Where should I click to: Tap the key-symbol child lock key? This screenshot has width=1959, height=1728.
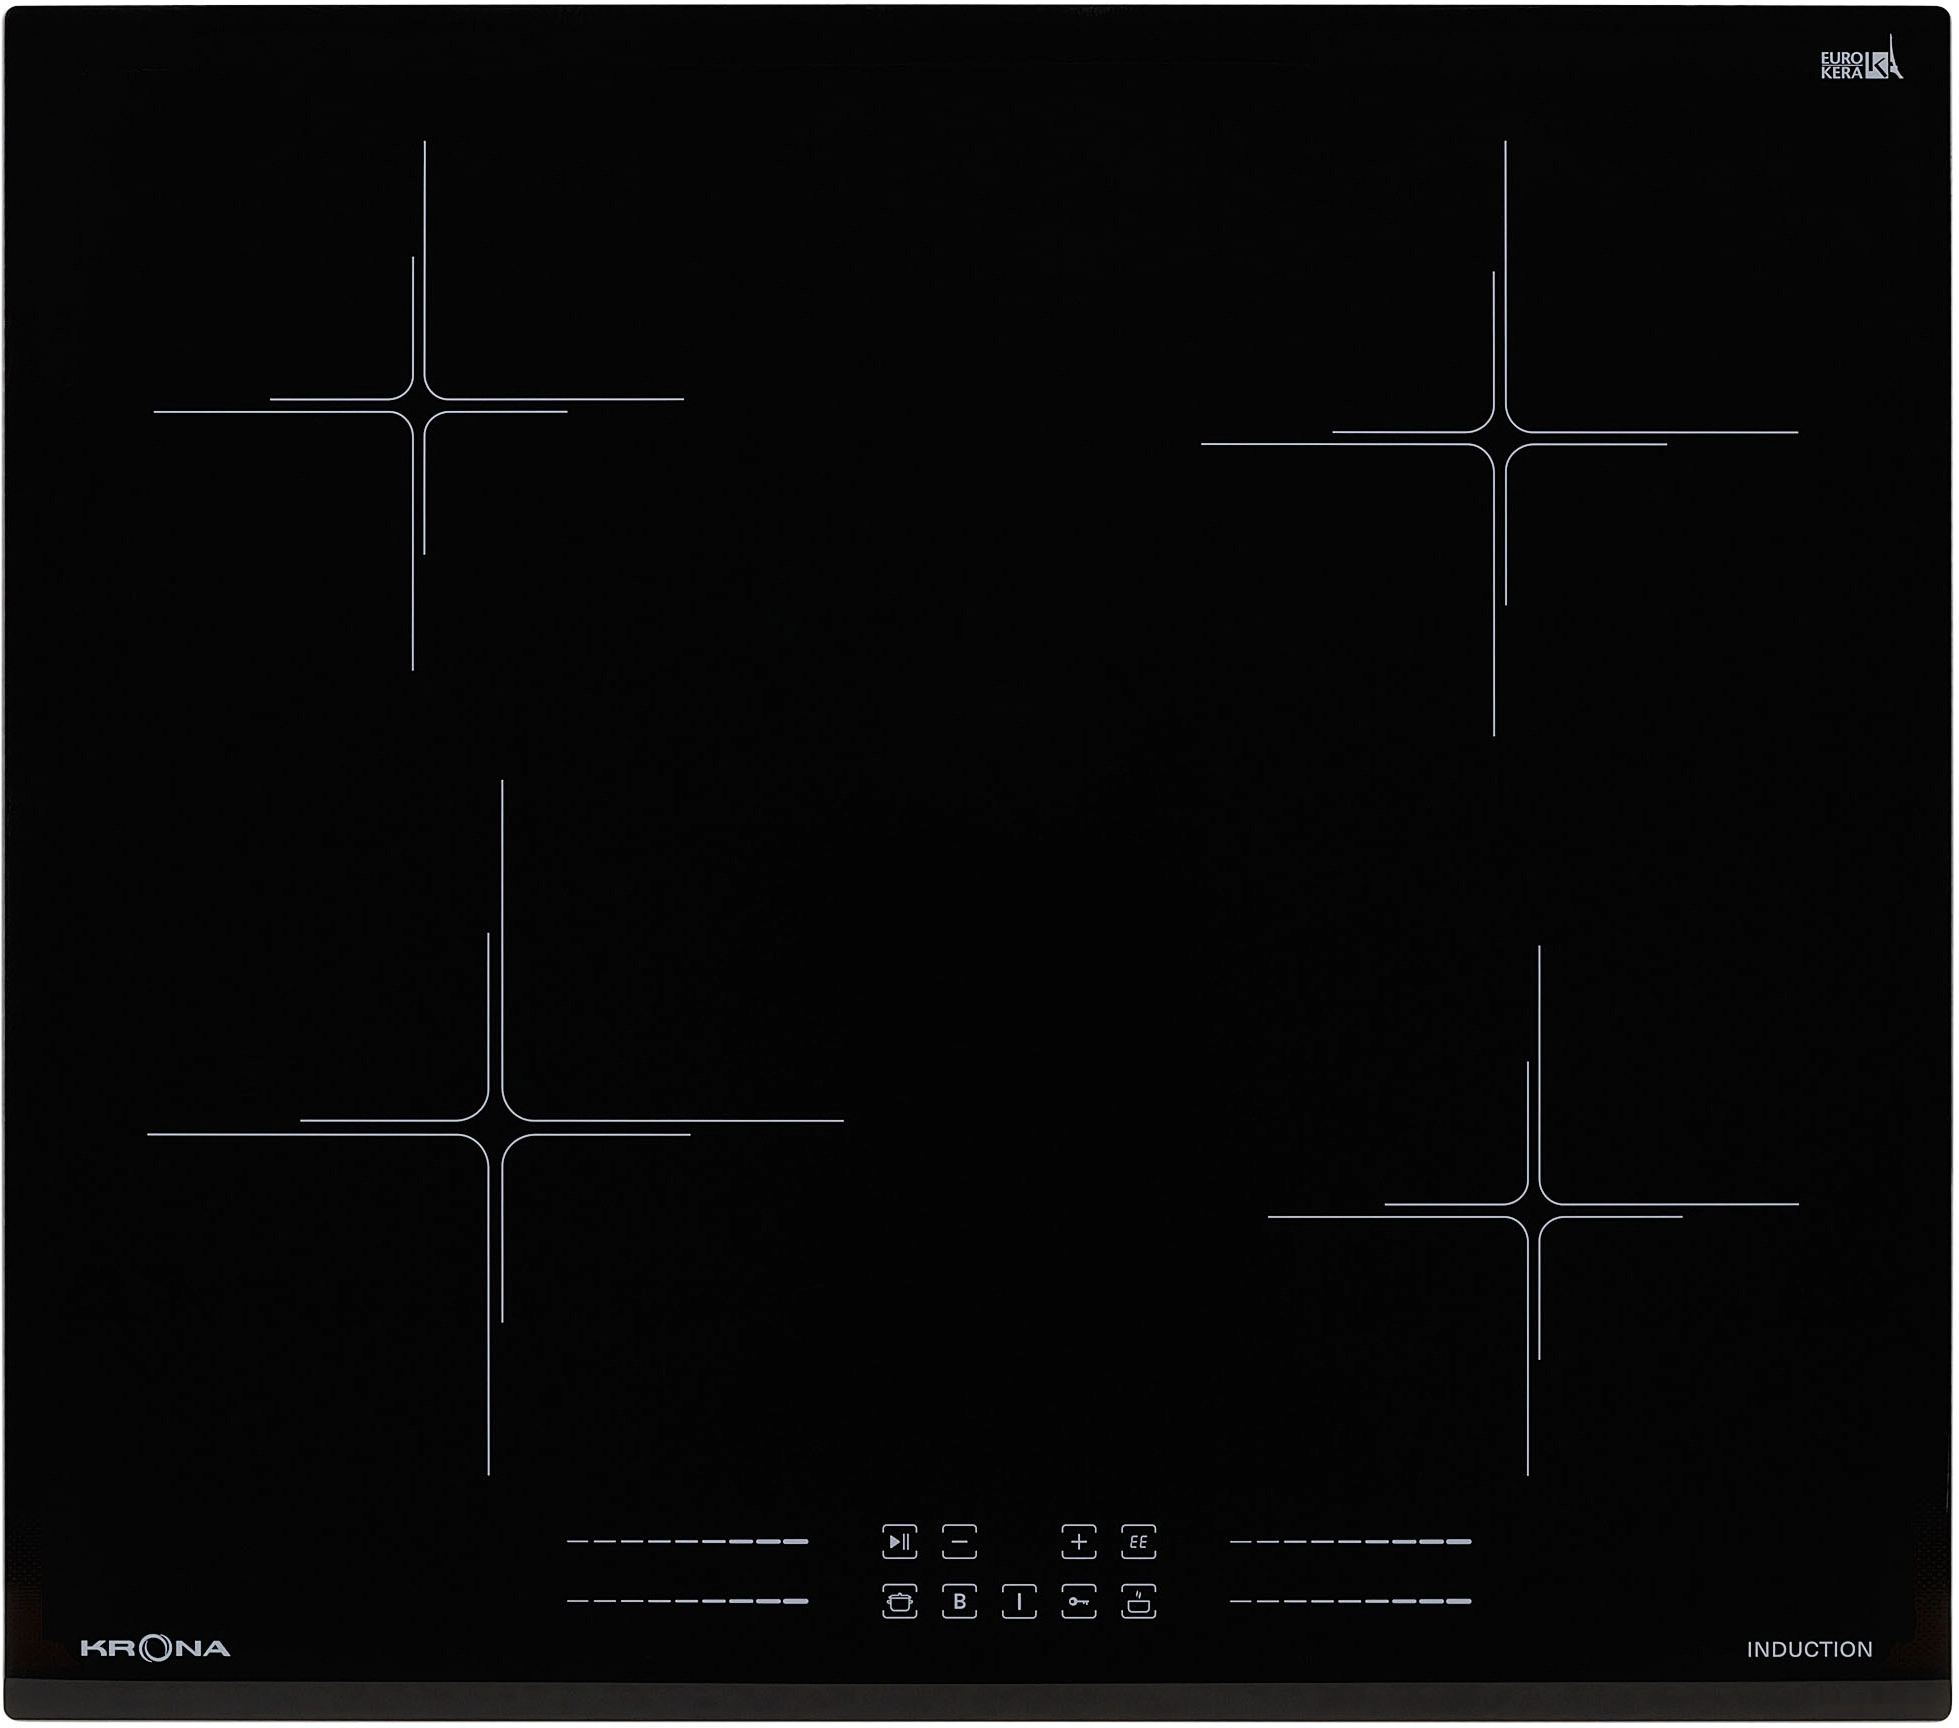click(x=1079, y=1602)
